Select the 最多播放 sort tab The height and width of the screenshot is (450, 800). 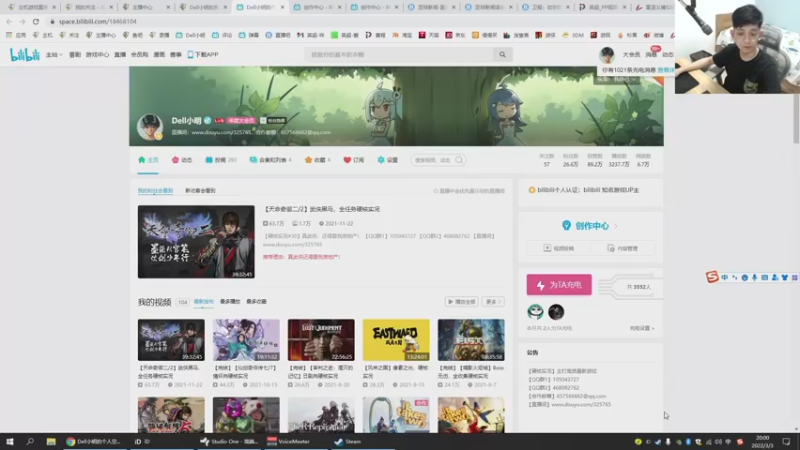[x=230, y=302]
